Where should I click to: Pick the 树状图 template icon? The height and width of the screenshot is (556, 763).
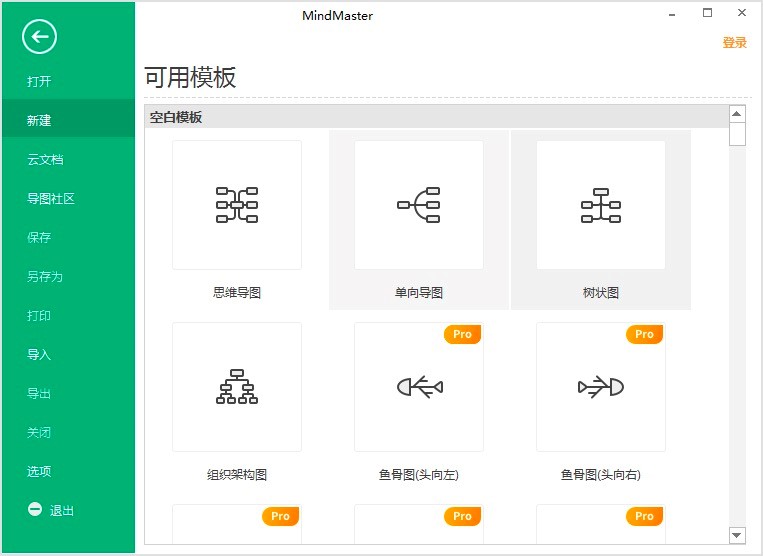600,205
